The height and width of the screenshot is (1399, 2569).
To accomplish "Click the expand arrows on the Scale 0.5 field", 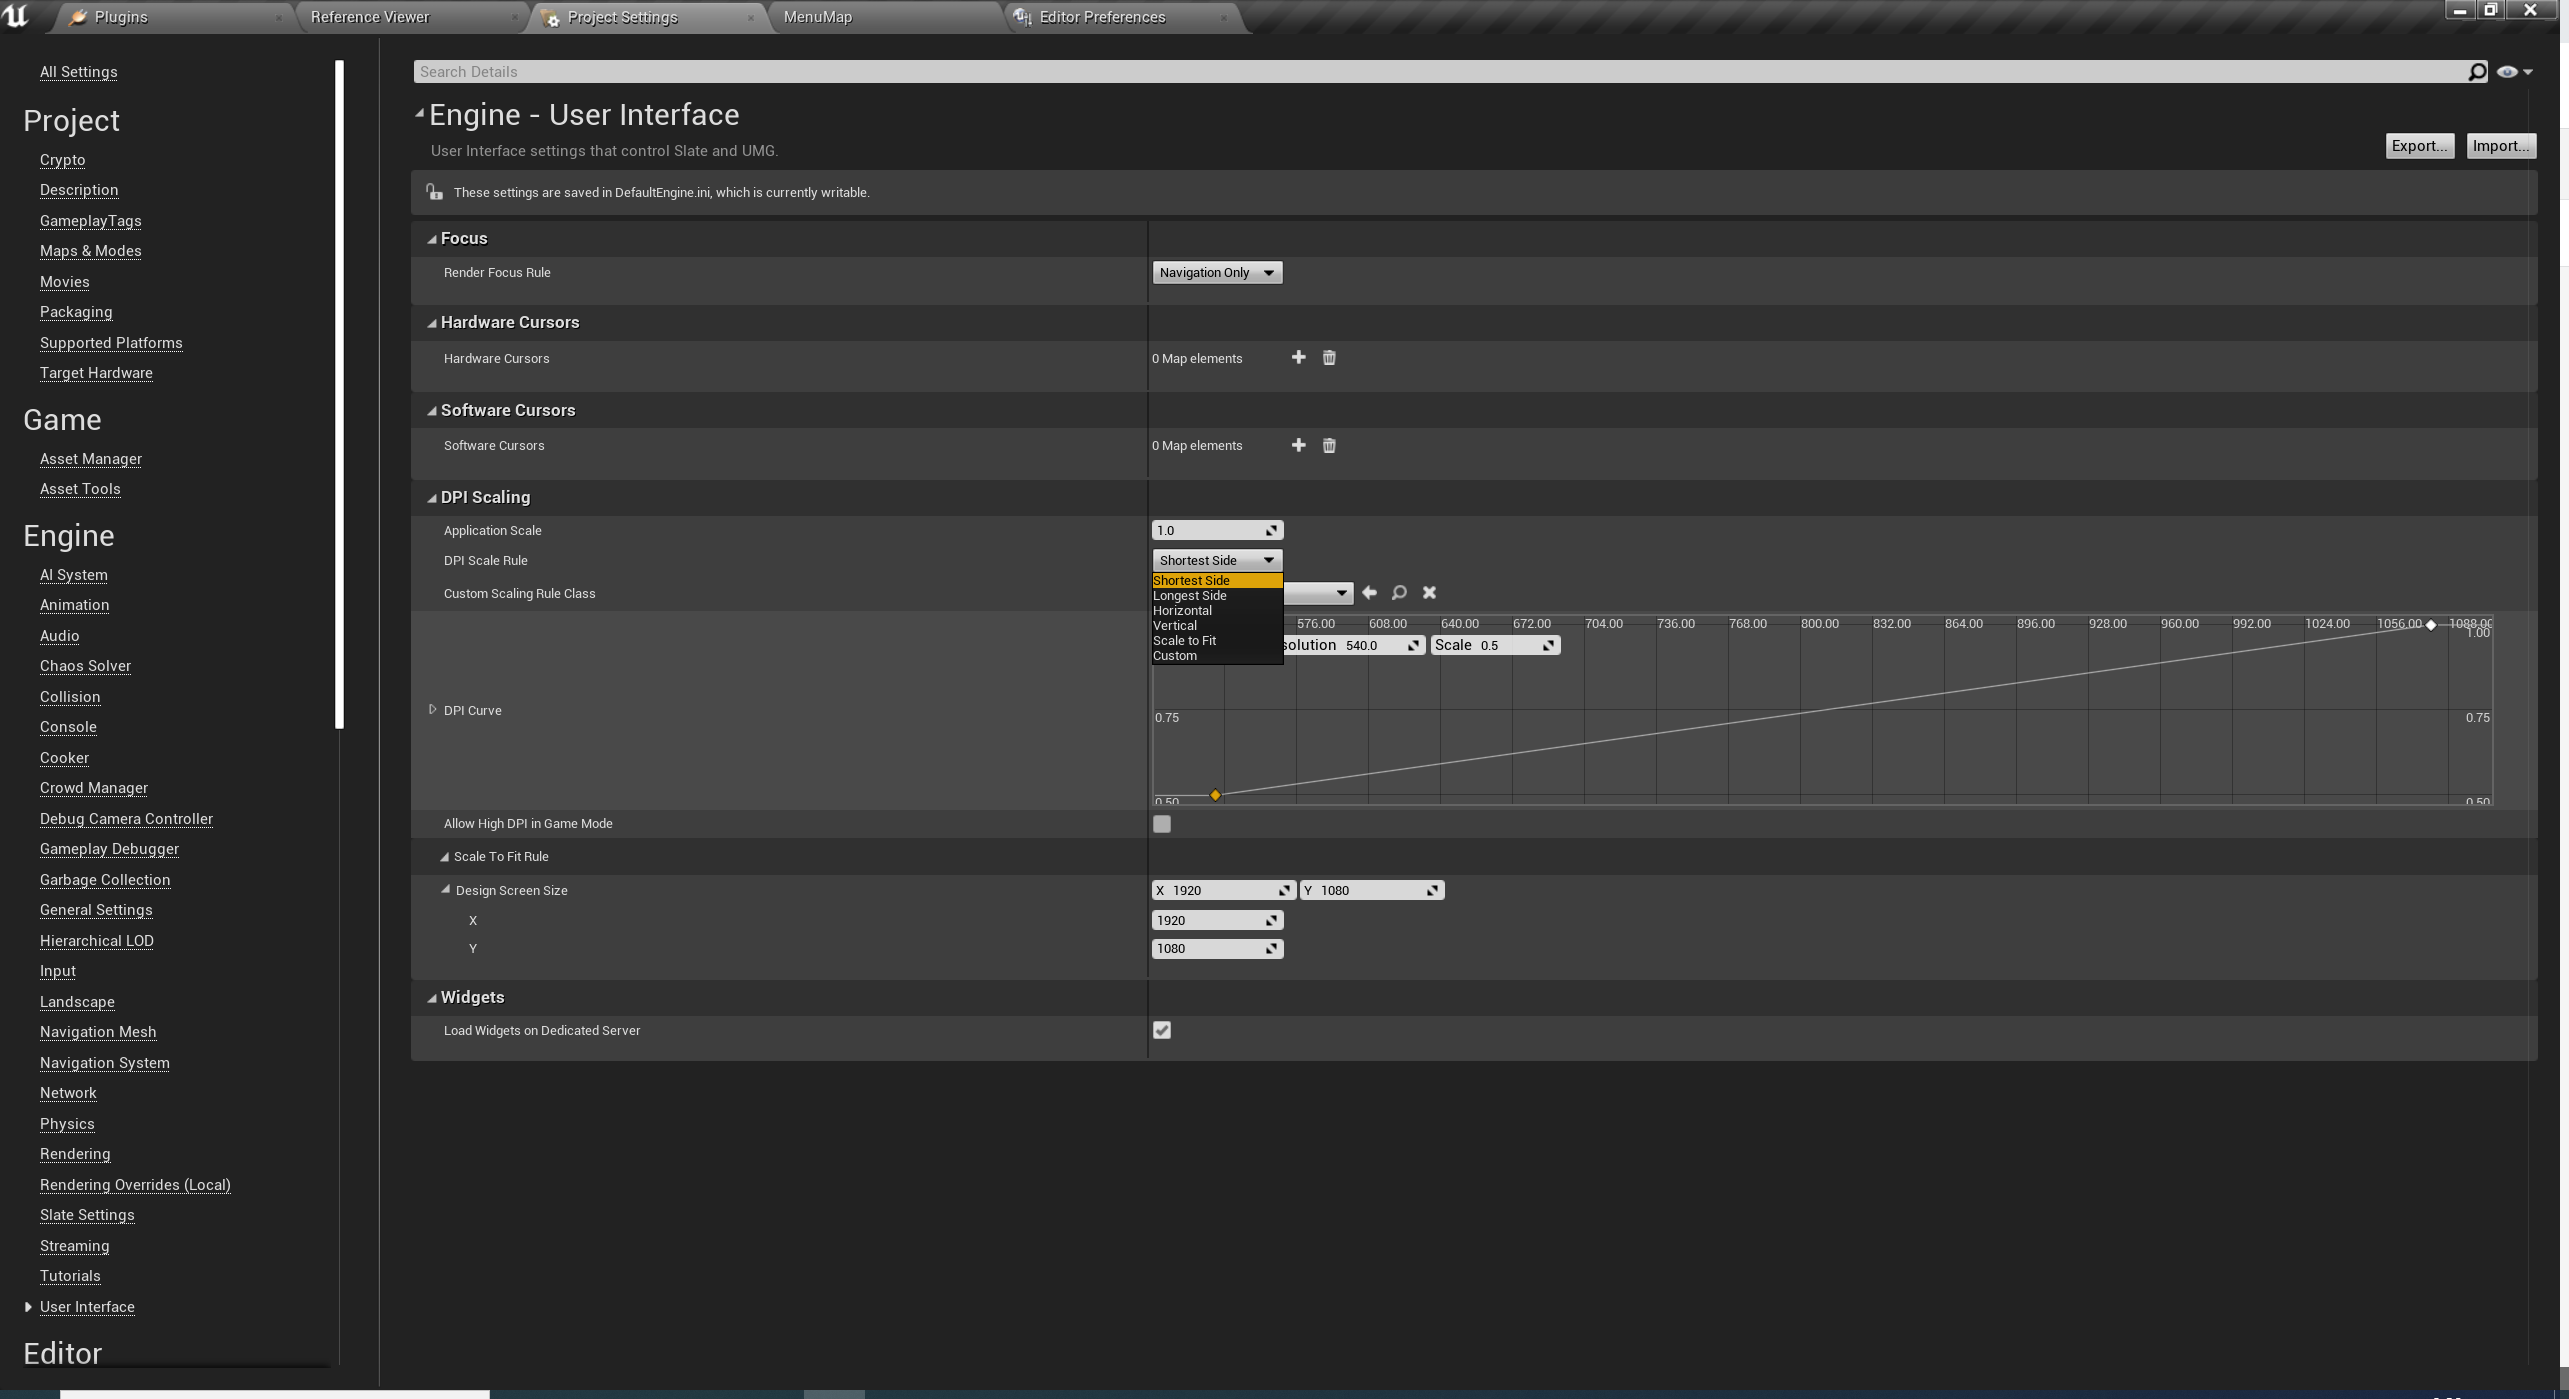I will click(1549, 645).
